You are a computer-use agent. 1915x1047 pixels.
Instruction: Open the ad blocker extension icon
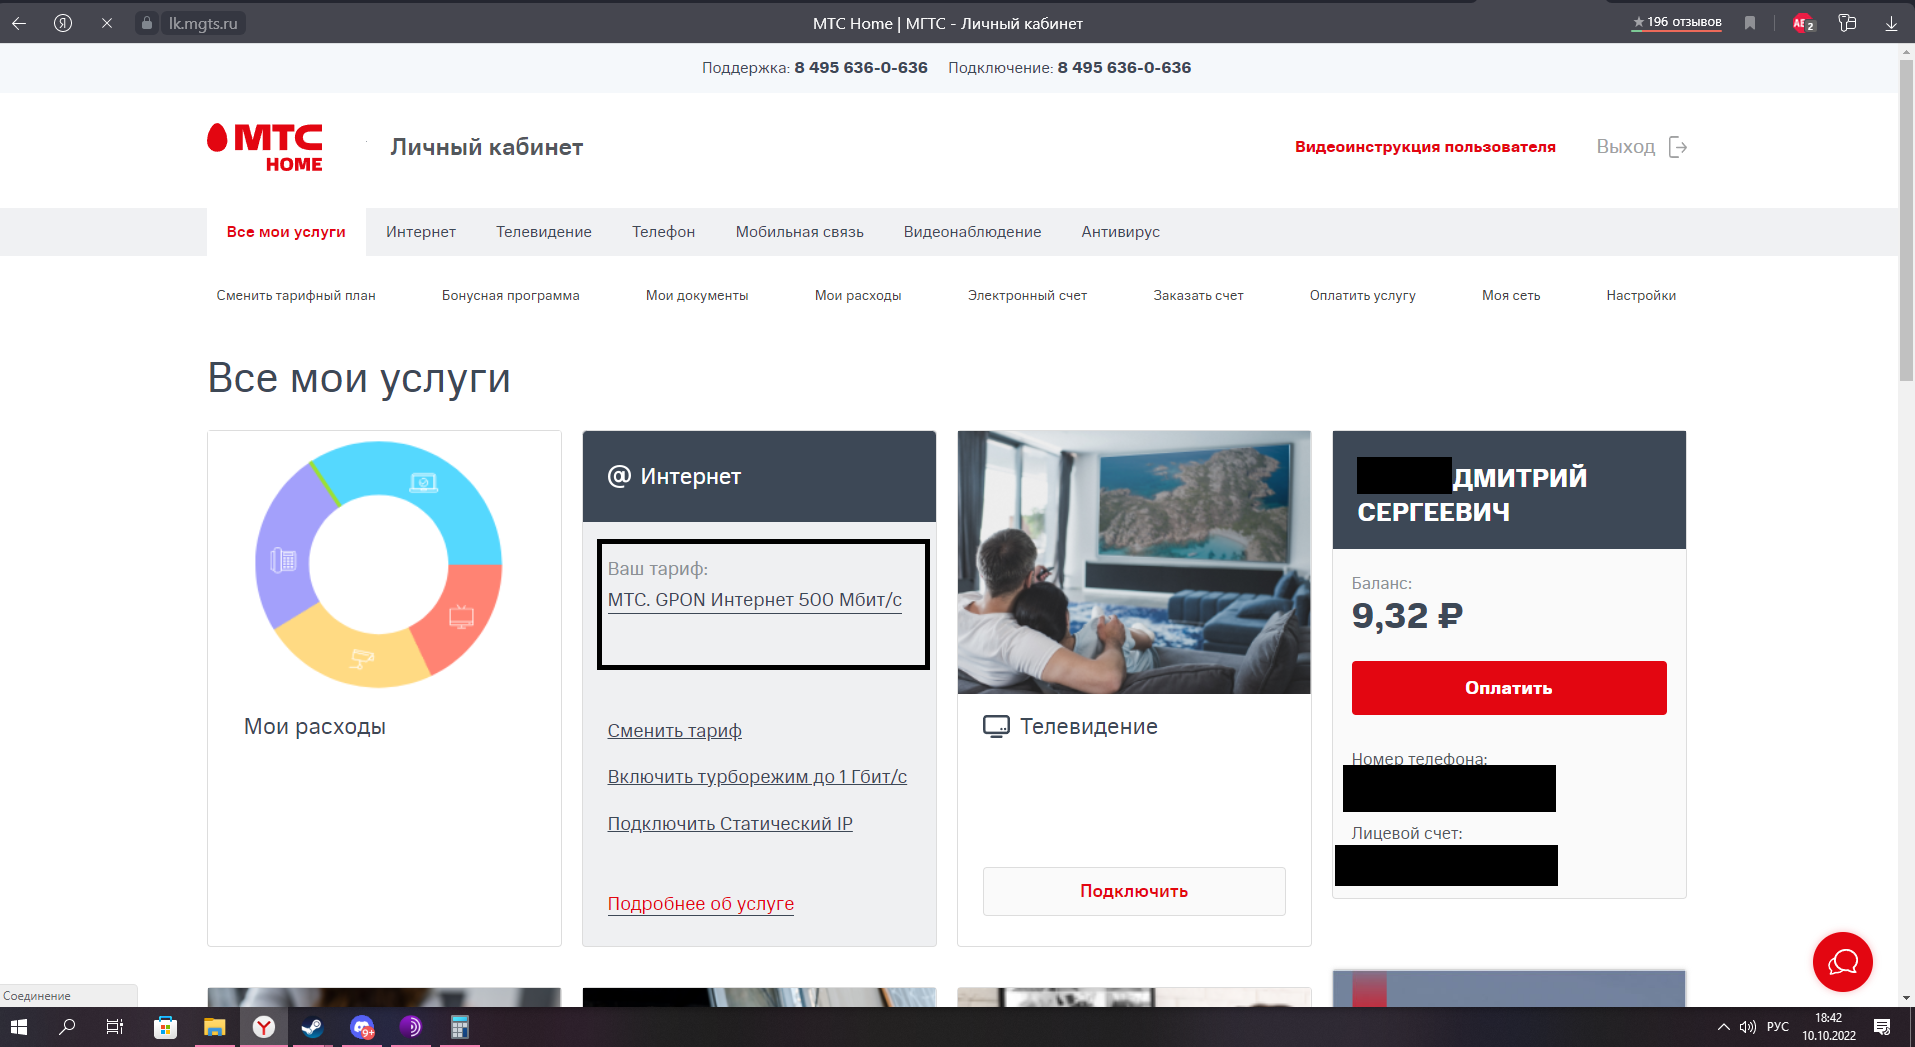(1804, 23)
